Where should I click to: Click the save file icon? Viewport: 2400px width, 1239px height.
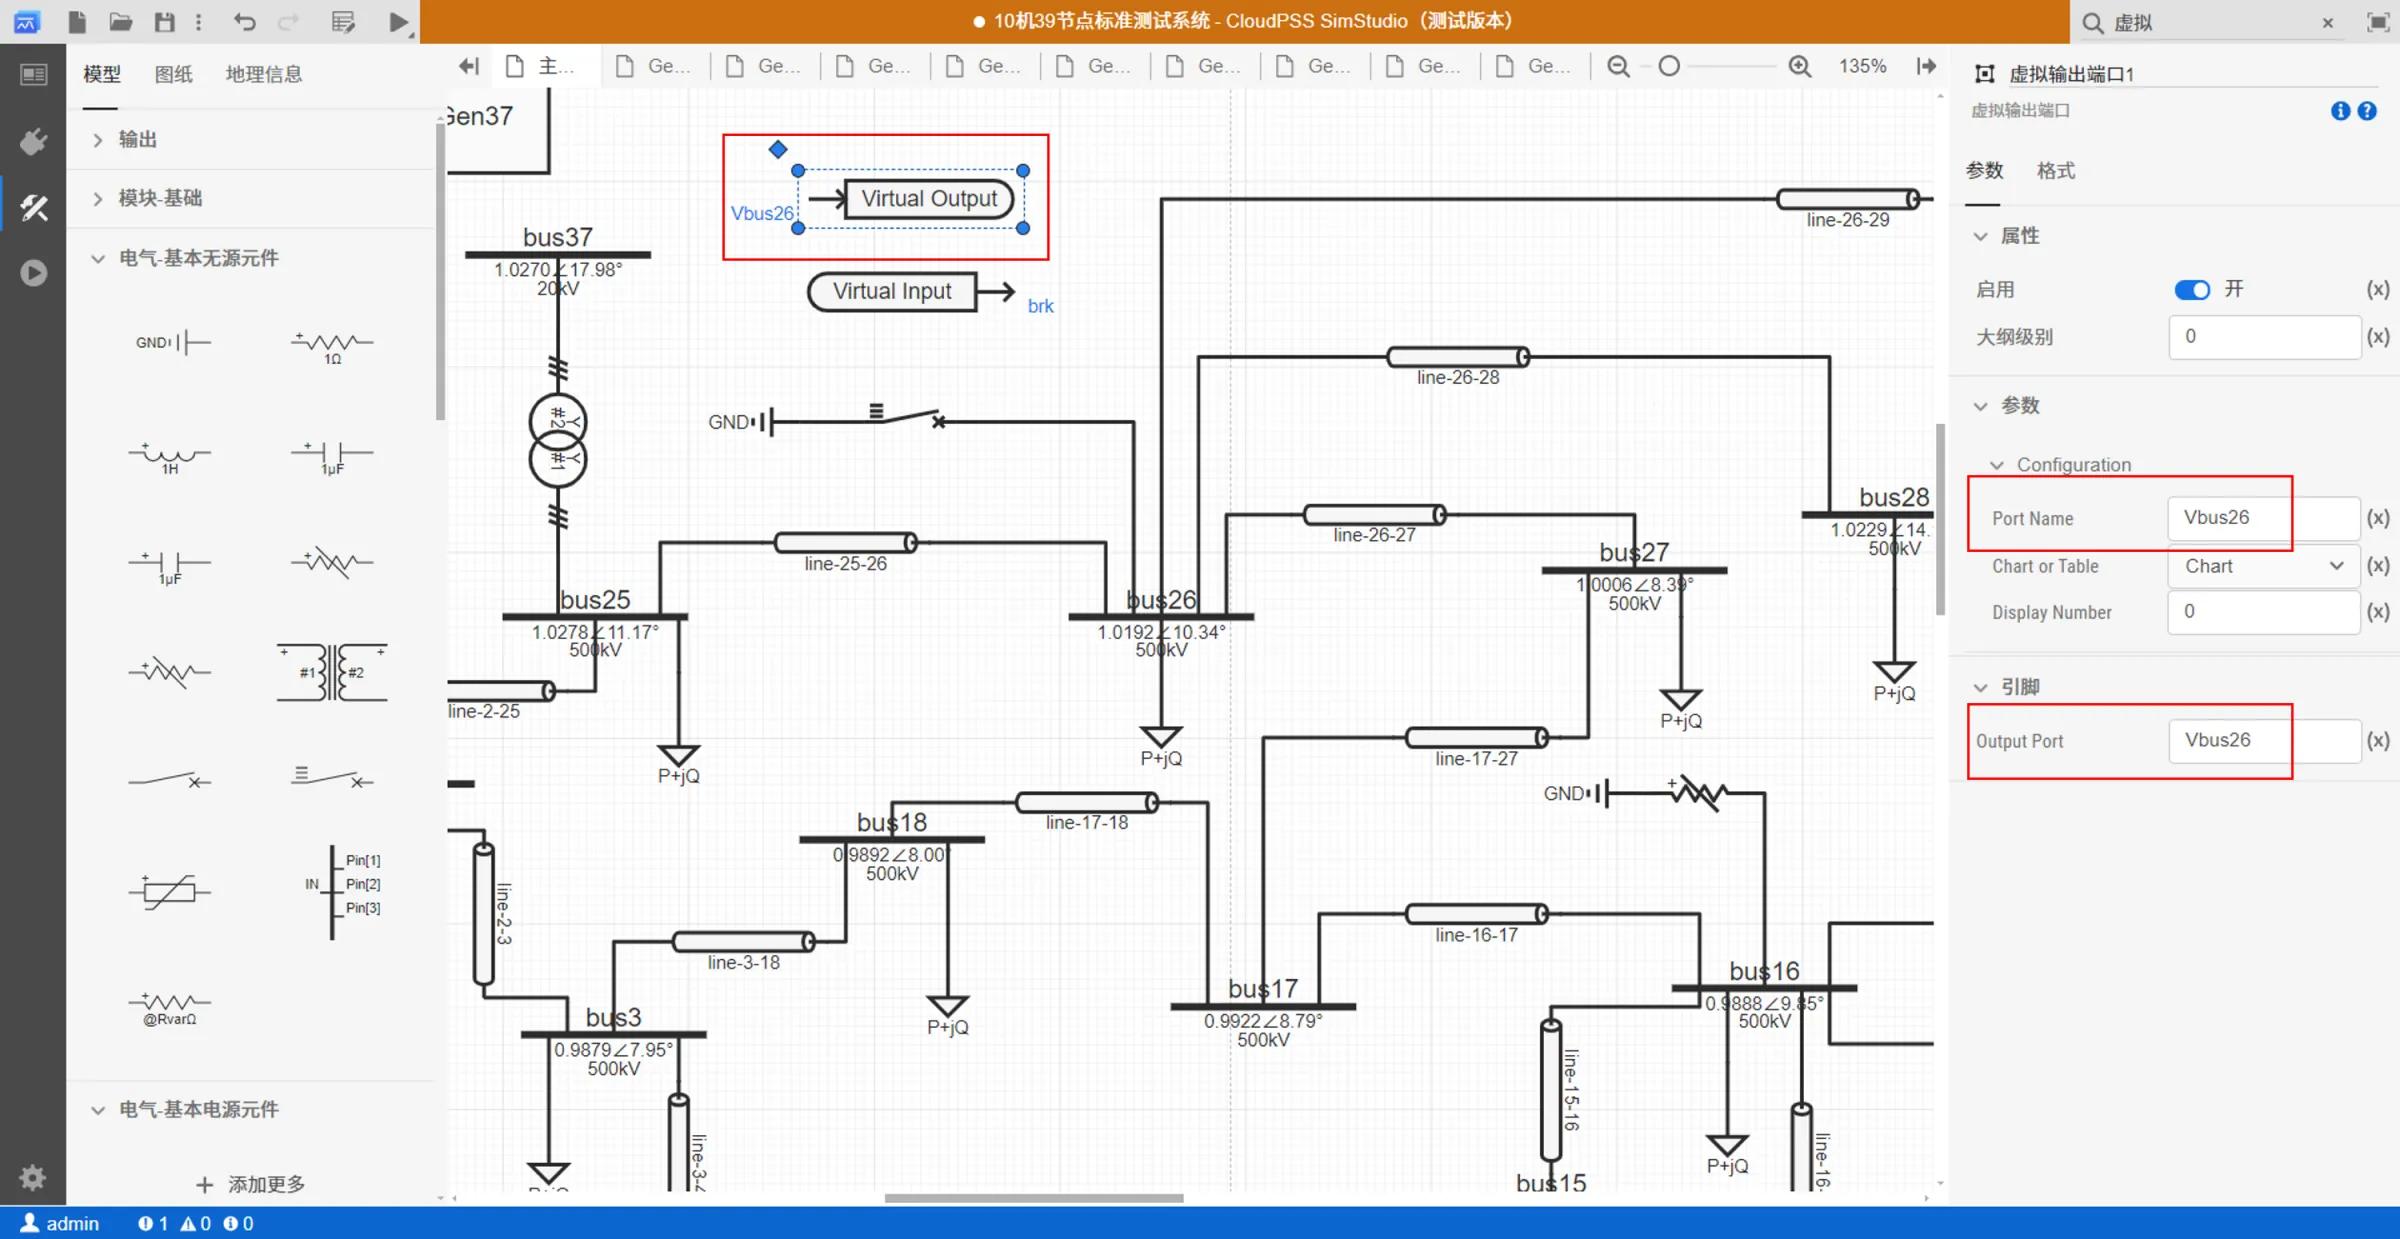[164, 22]
